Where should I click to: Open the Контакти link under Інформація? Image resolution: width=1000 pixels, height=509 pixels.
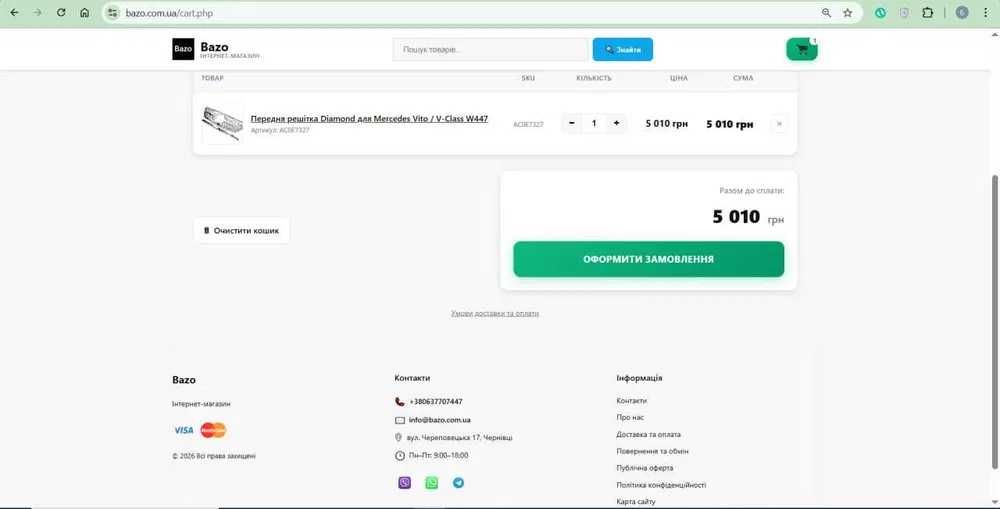(631, 401)
